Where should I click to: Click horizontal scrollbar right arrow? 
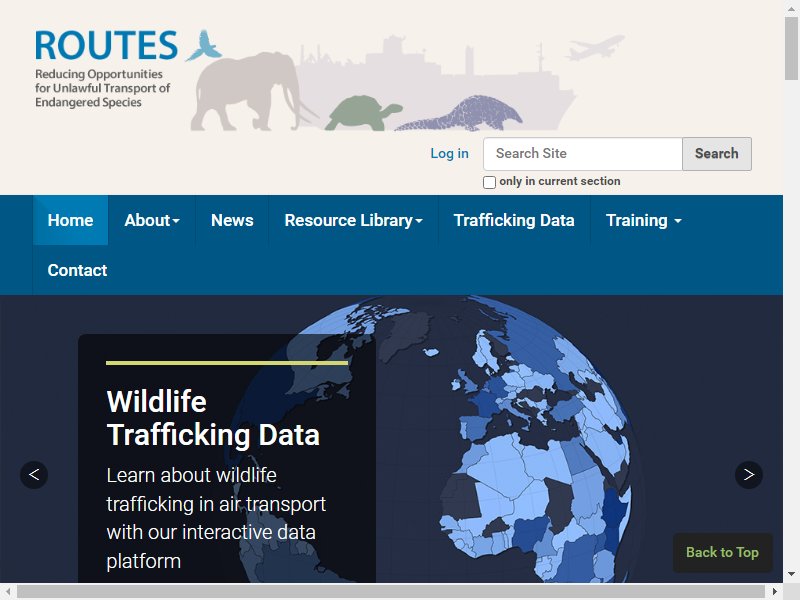pos(774,591)
